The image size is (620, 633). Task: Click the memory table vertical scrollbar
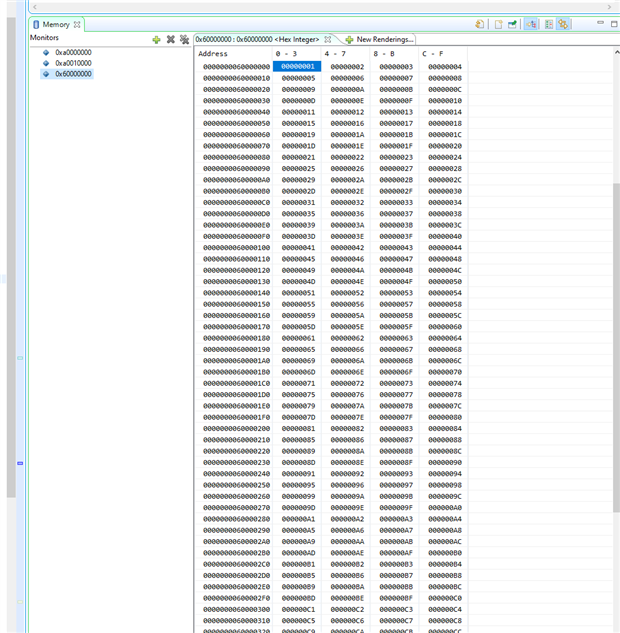coord(615,300)
